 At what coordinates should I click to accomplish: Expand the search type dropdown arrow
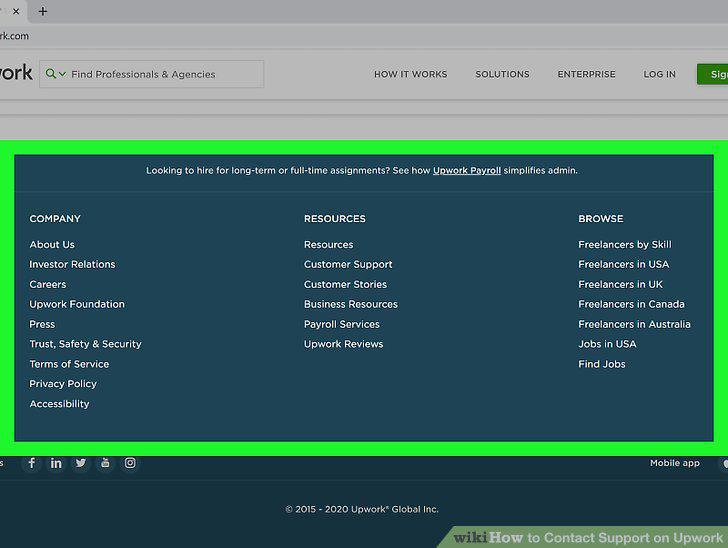pyautogui.click(x=63, y=74)
